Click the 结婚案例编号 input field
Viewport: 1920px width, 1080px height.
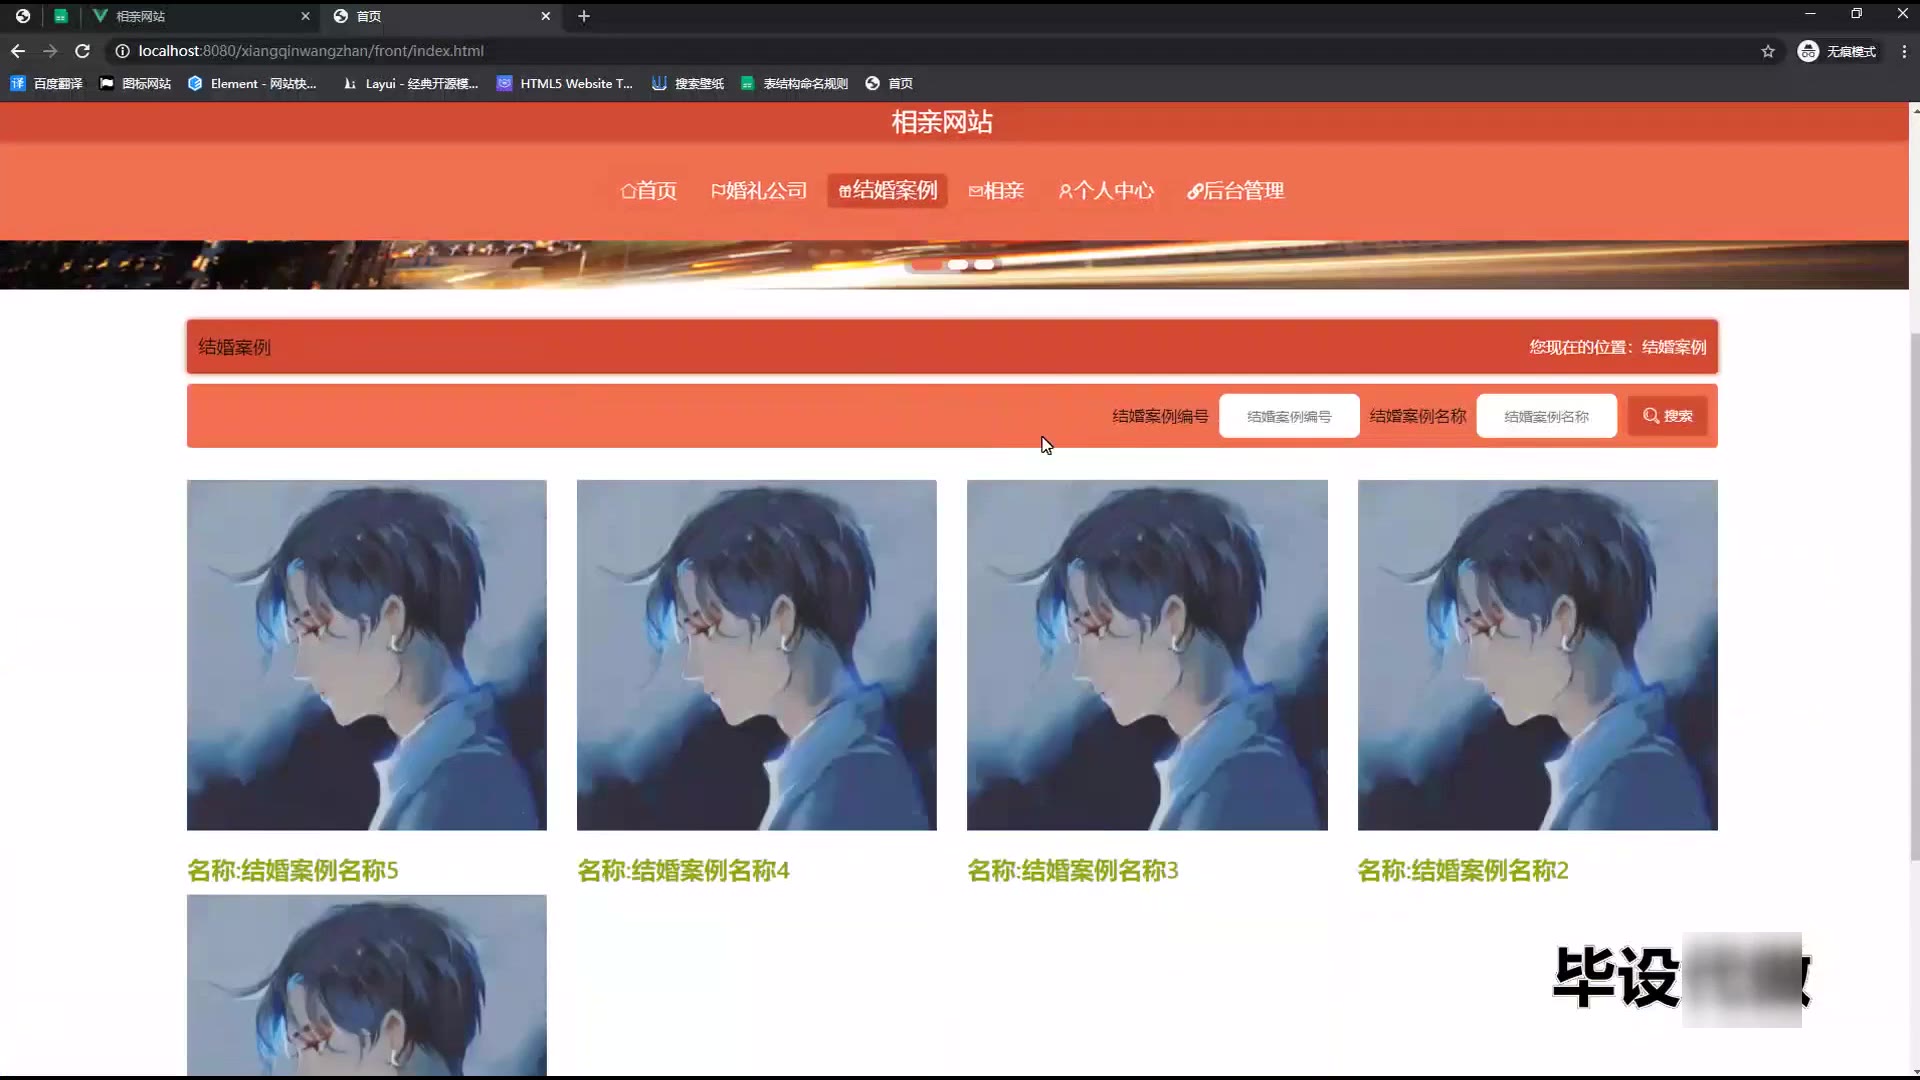(x=1289, y=416)
